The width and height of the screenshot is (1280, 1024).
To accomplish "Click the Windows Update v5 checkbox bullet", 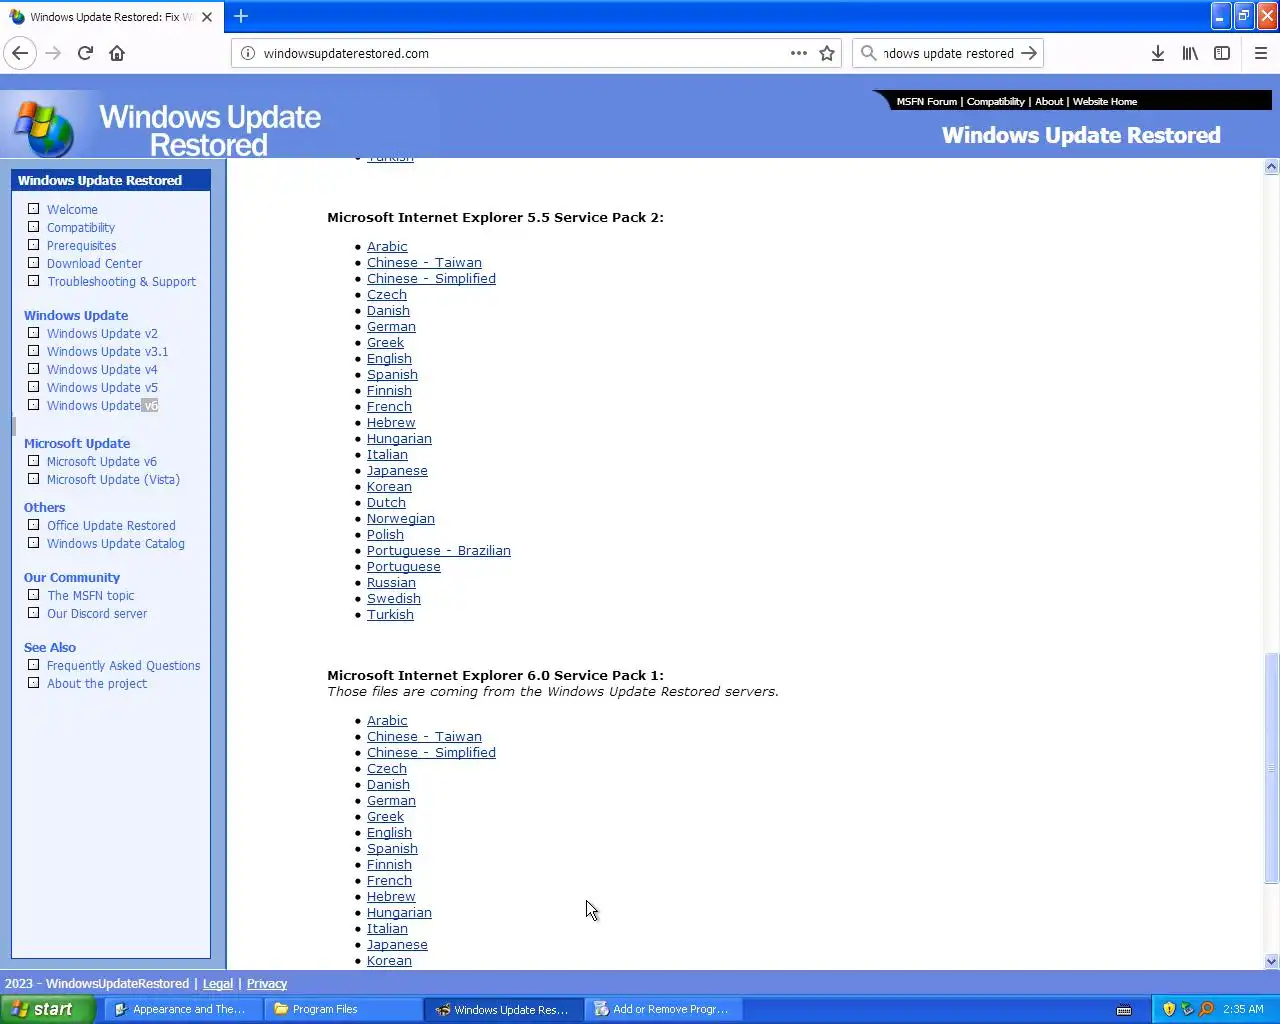I will point(33,387).
